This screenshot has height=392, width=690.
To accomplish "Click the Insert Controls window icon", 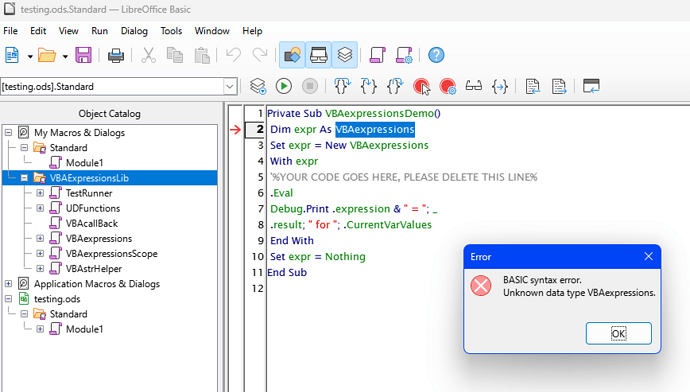I will pos(591,86).
